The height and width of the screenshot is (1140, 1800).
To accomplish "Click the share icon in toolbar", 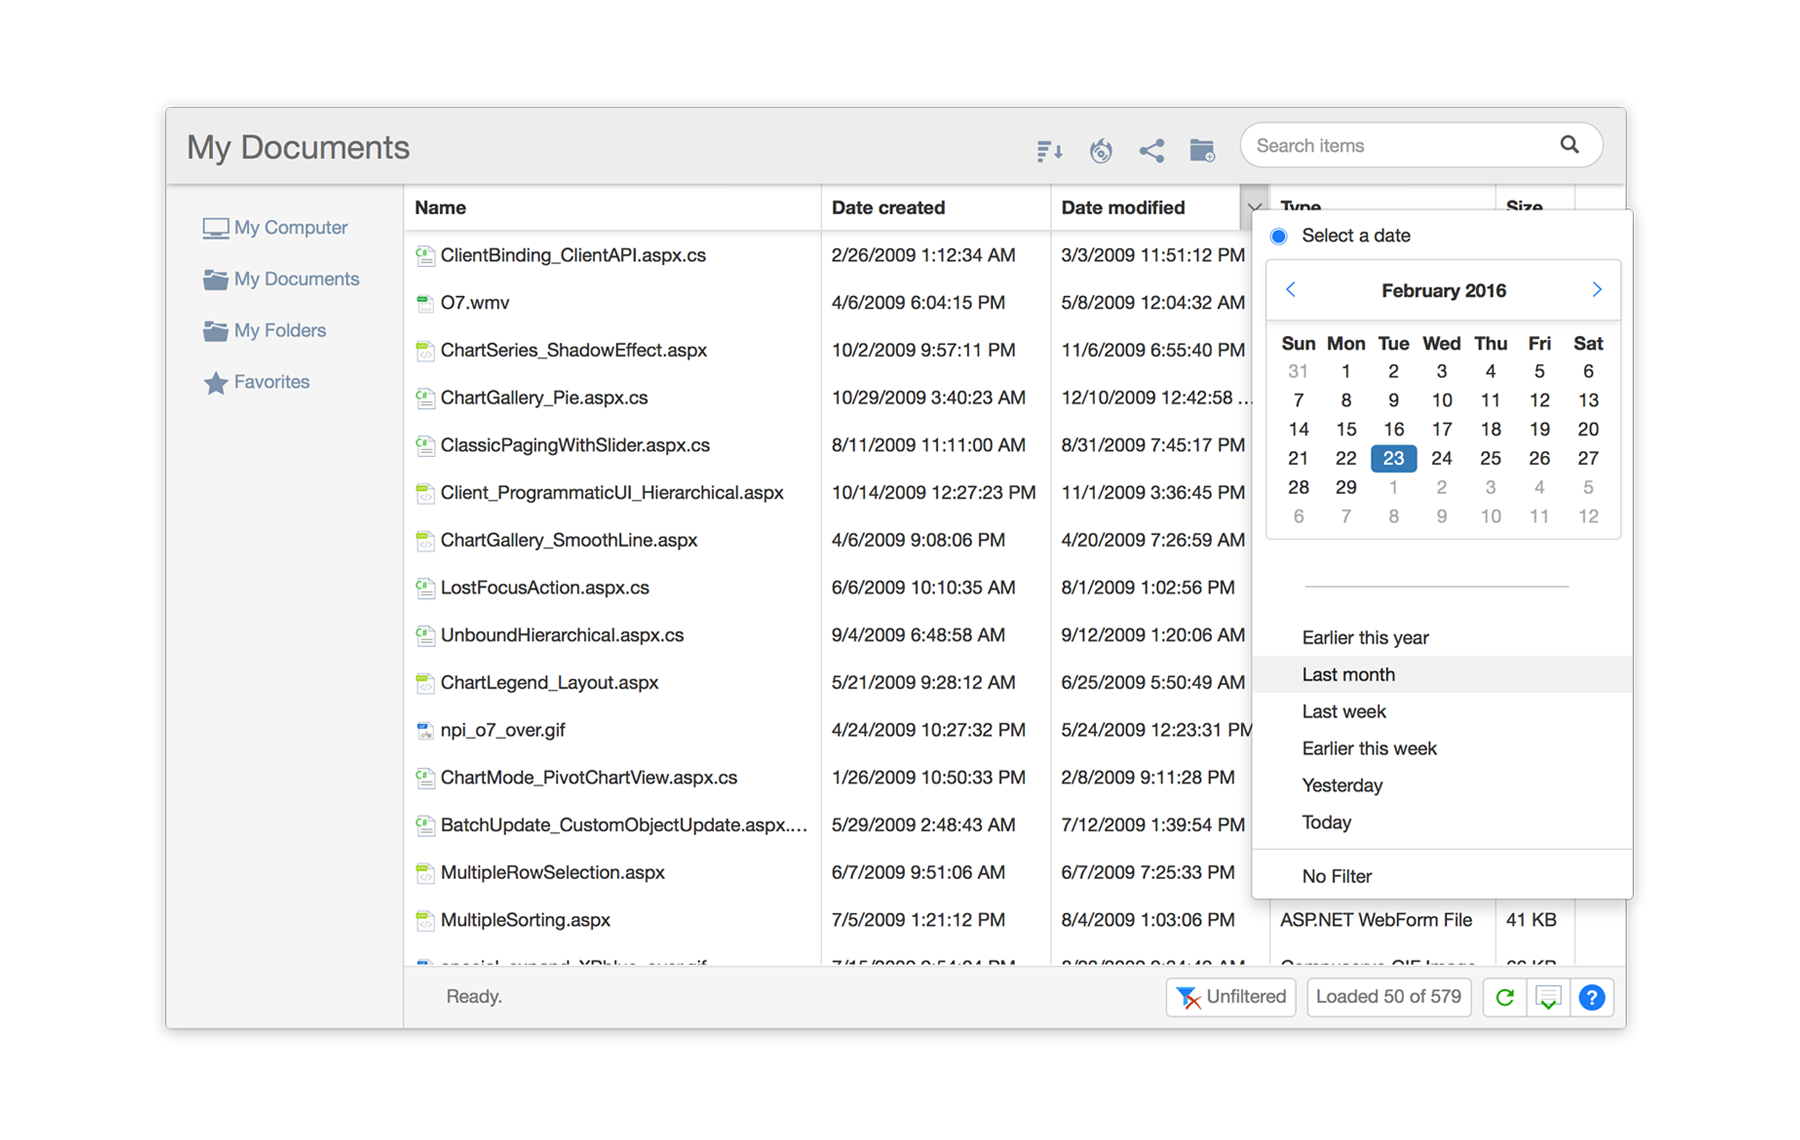I will (1151, 150).
